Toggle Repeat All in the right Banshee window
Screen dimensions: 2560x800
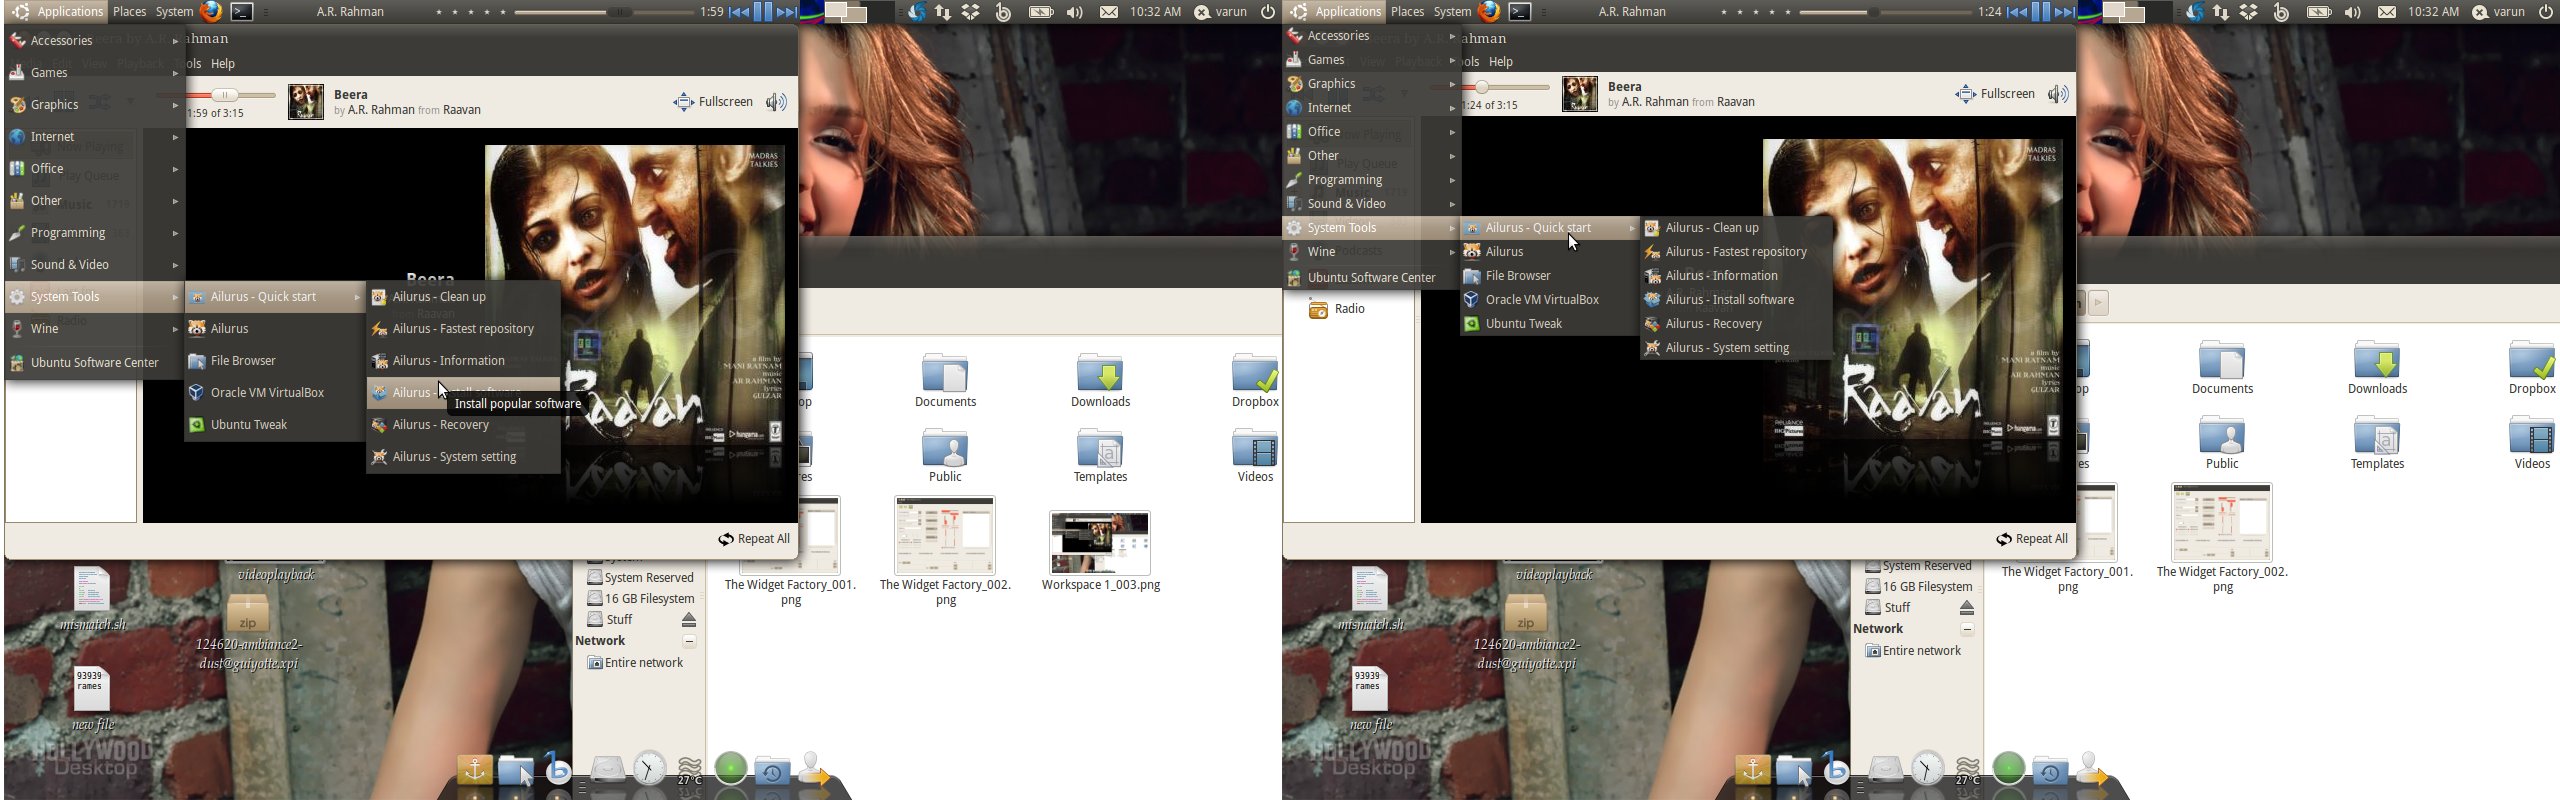[2032, 539]
